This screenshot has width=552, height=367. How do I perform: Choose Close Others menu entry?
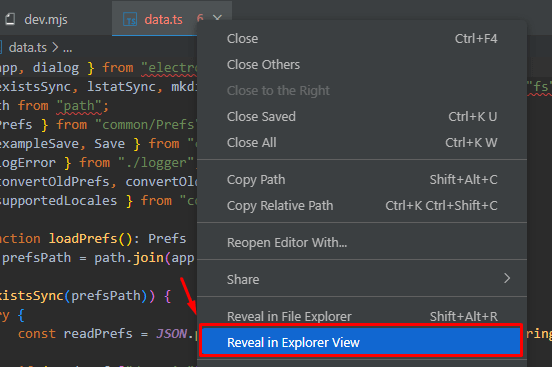coord(362,65)
